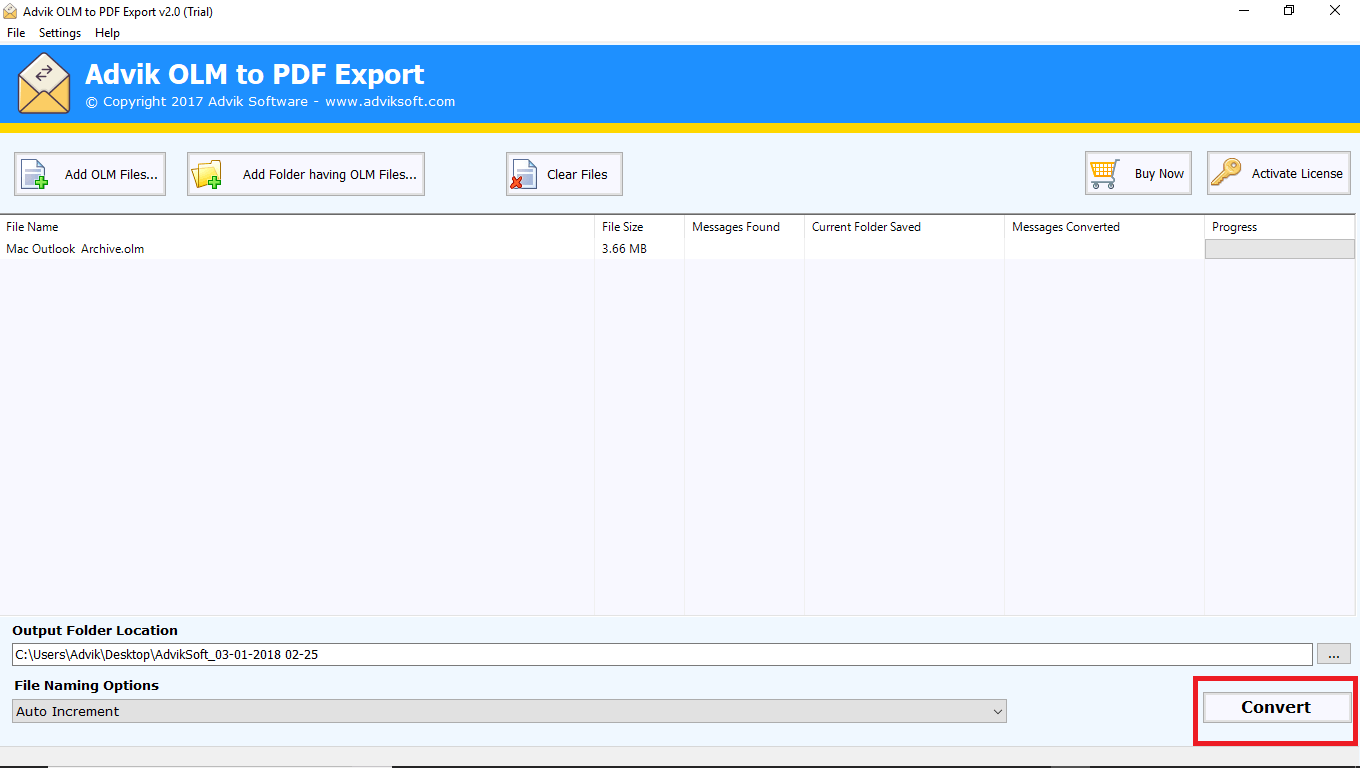Click the File Size column header
Viewport: 1360px width, 768px height.
[640, 227]
